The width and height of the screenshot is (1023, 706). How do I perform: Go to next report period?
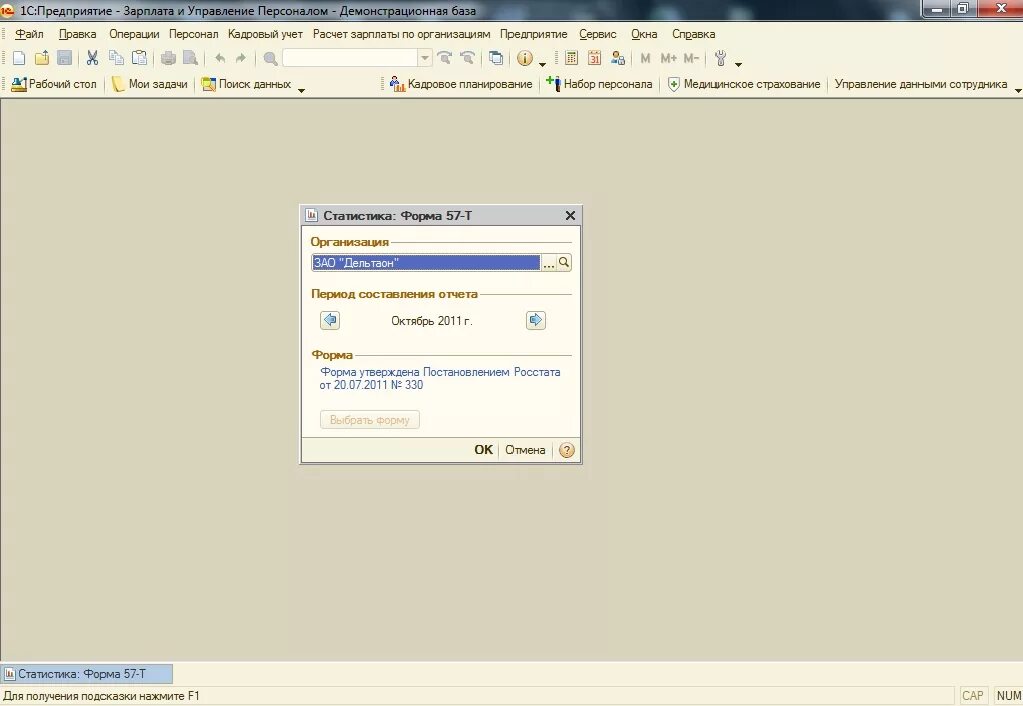click(x=536, y=320)
